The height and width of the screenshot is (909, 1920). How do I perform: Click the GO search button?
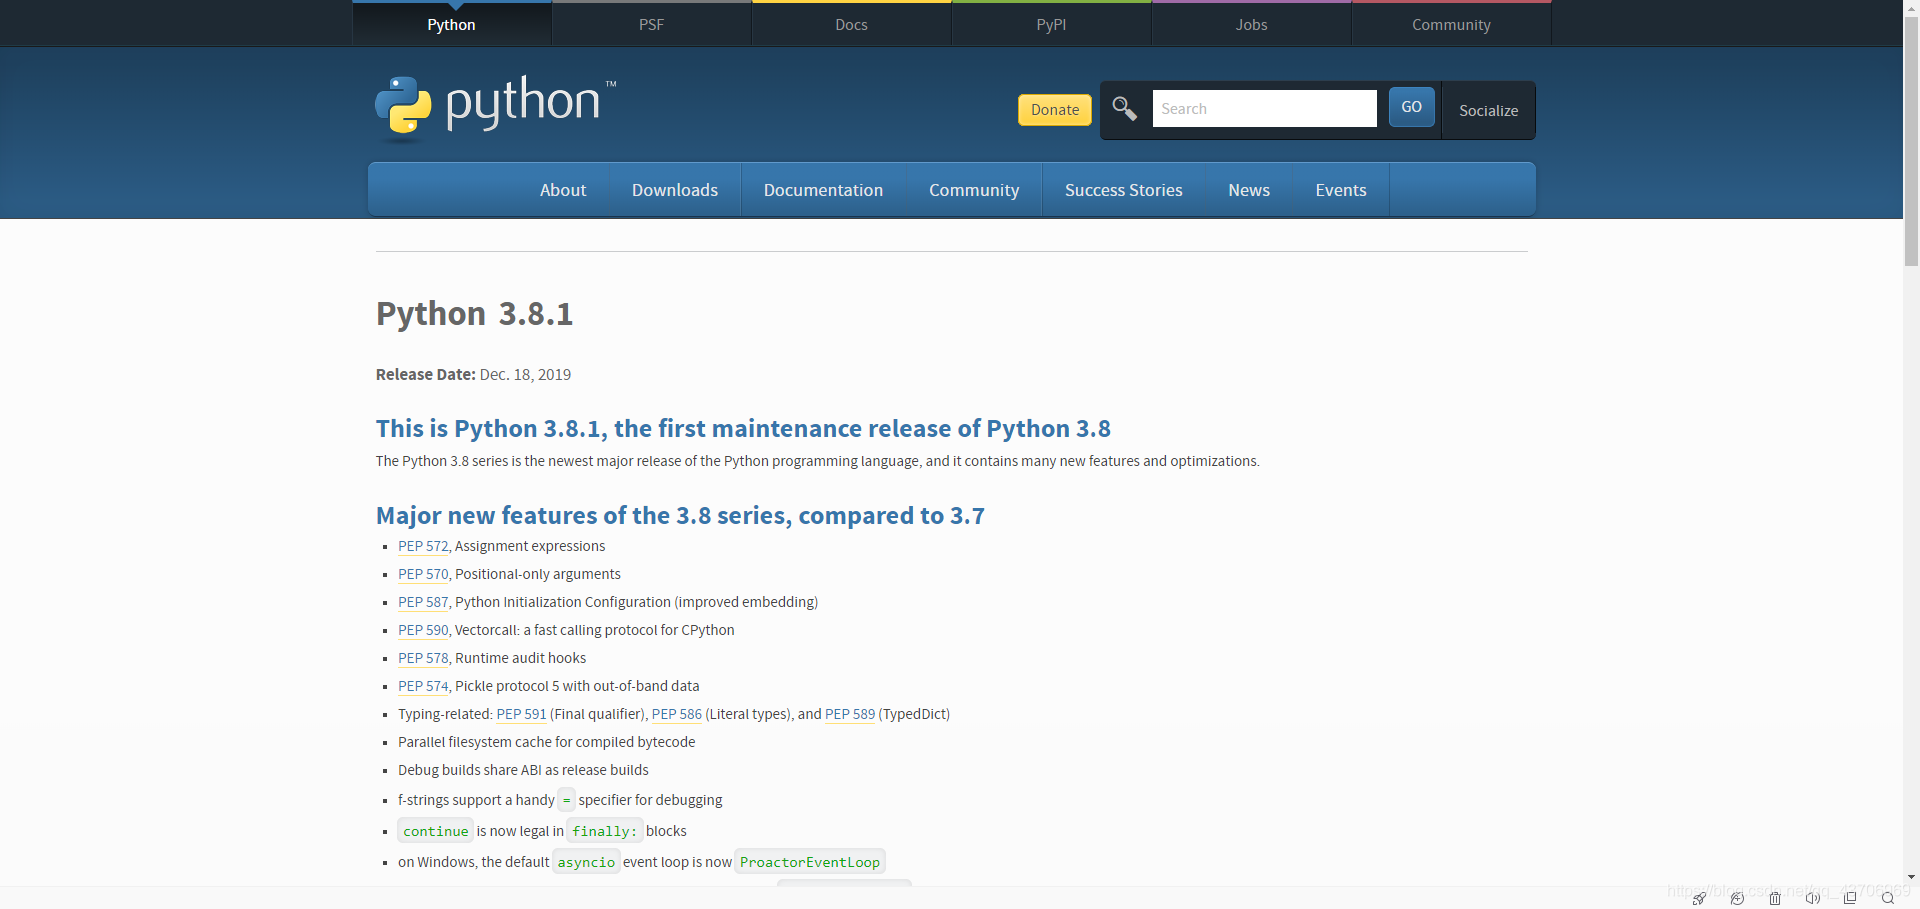[1412, 107]
